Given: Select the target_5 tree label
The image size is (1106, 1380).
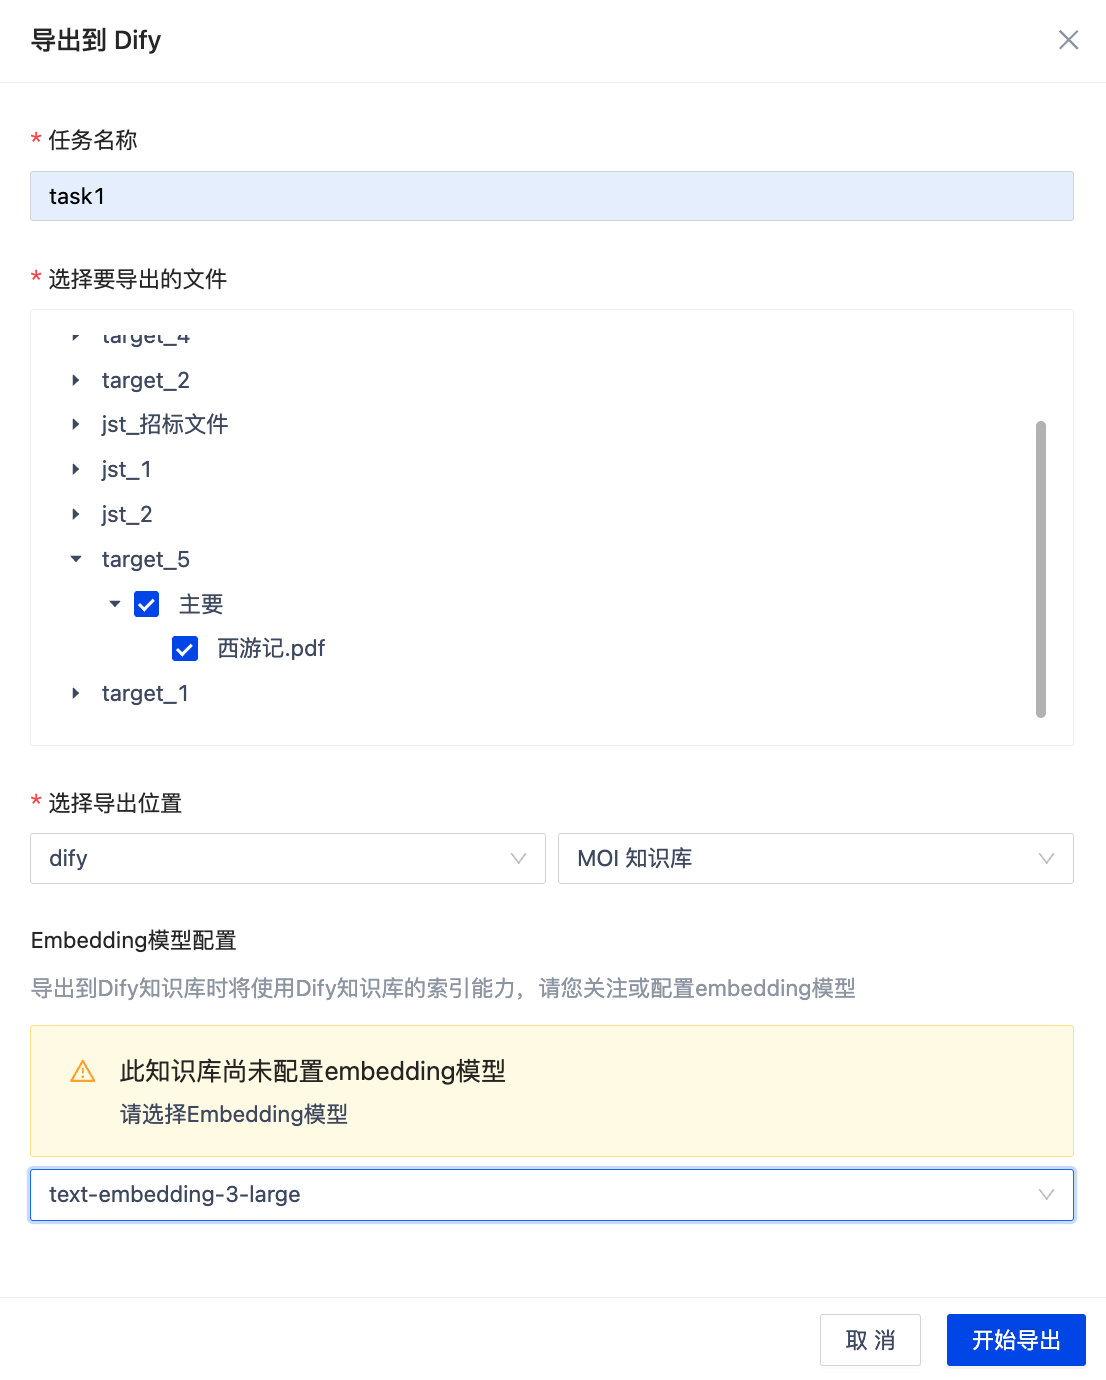Looking at the screenshot, I should (x=146, y=559).
